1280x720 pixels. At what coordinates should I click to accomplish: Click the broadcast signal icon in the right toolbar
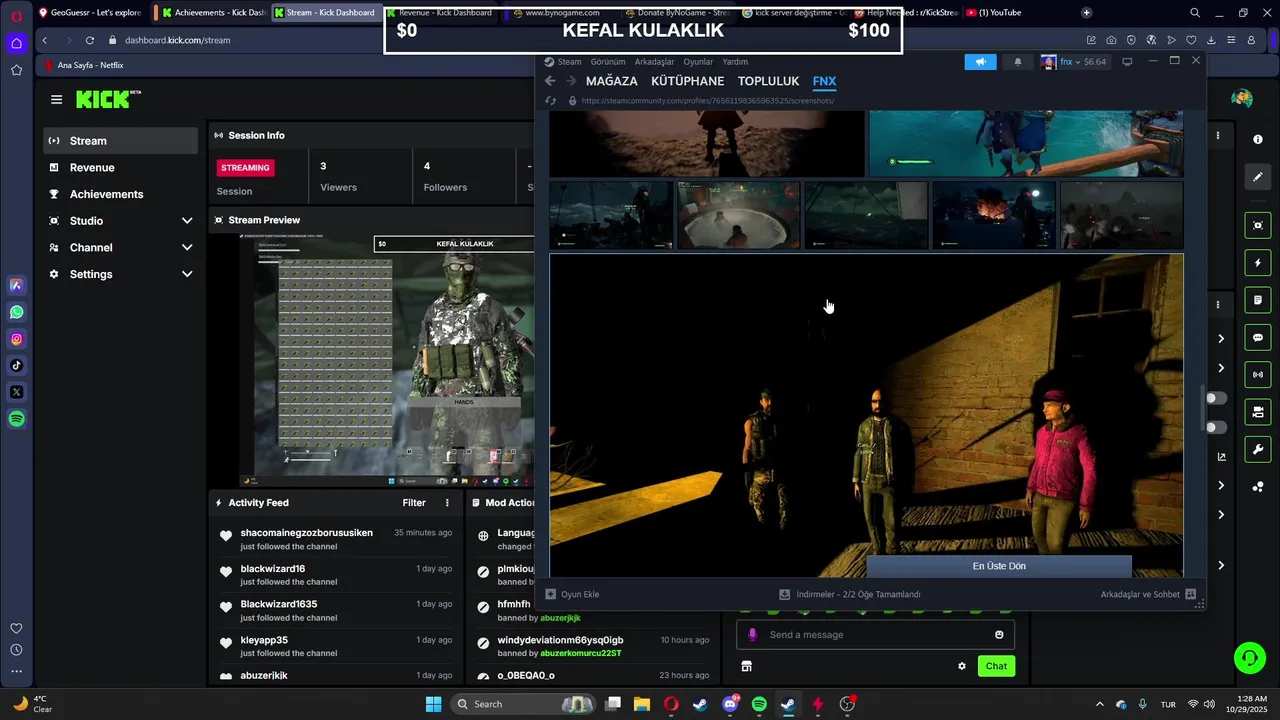[x=1258, y=375]
